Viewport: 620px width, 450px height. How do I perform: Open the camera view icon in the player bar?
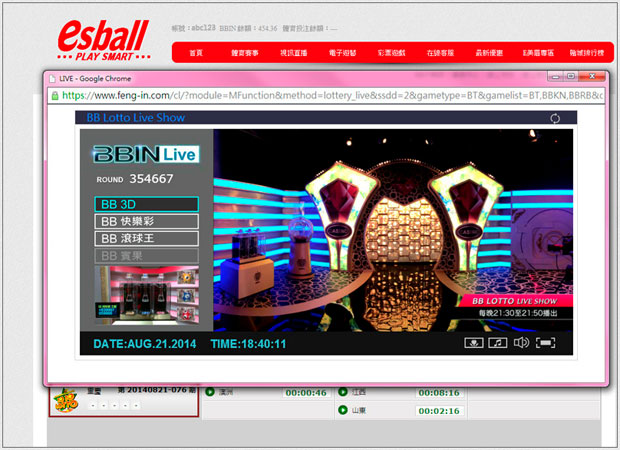[x=474, y=342]
